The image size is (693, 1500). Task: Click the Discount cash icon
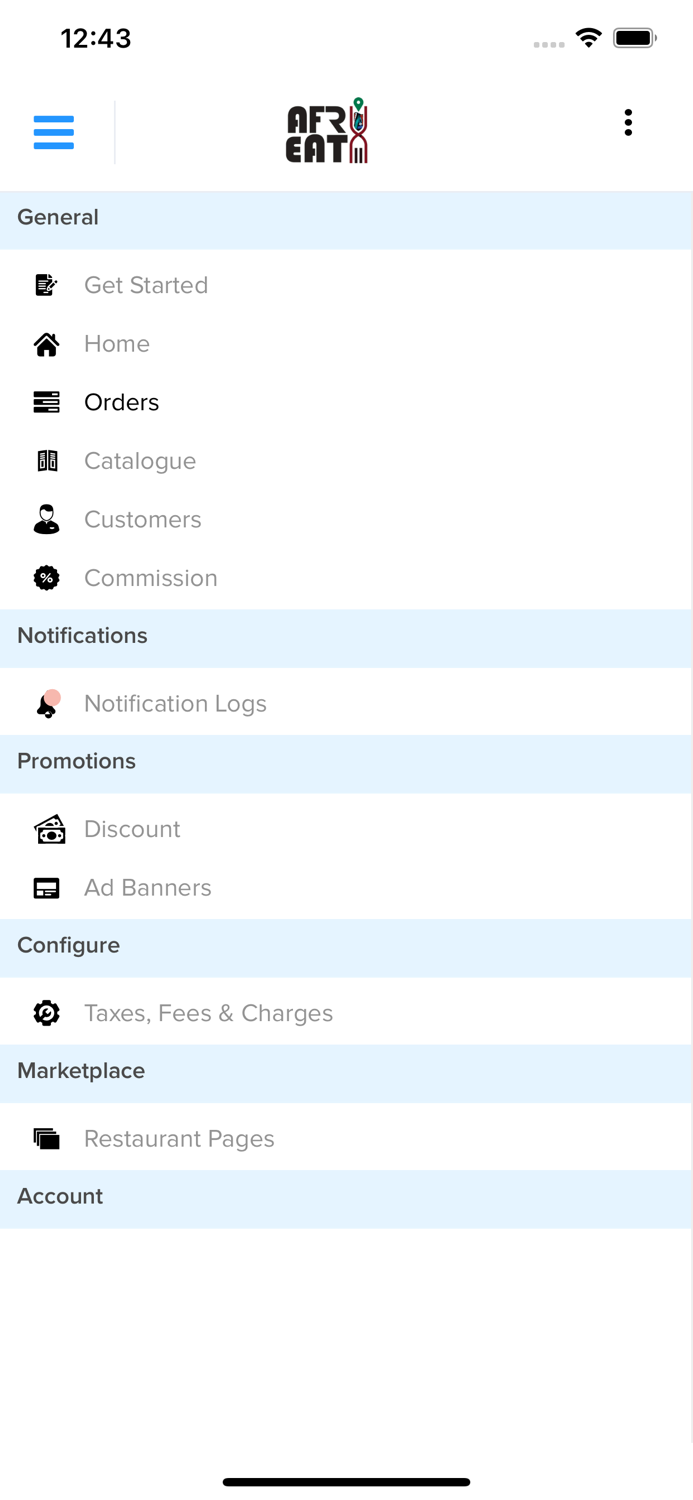click(x=49, y=829)
